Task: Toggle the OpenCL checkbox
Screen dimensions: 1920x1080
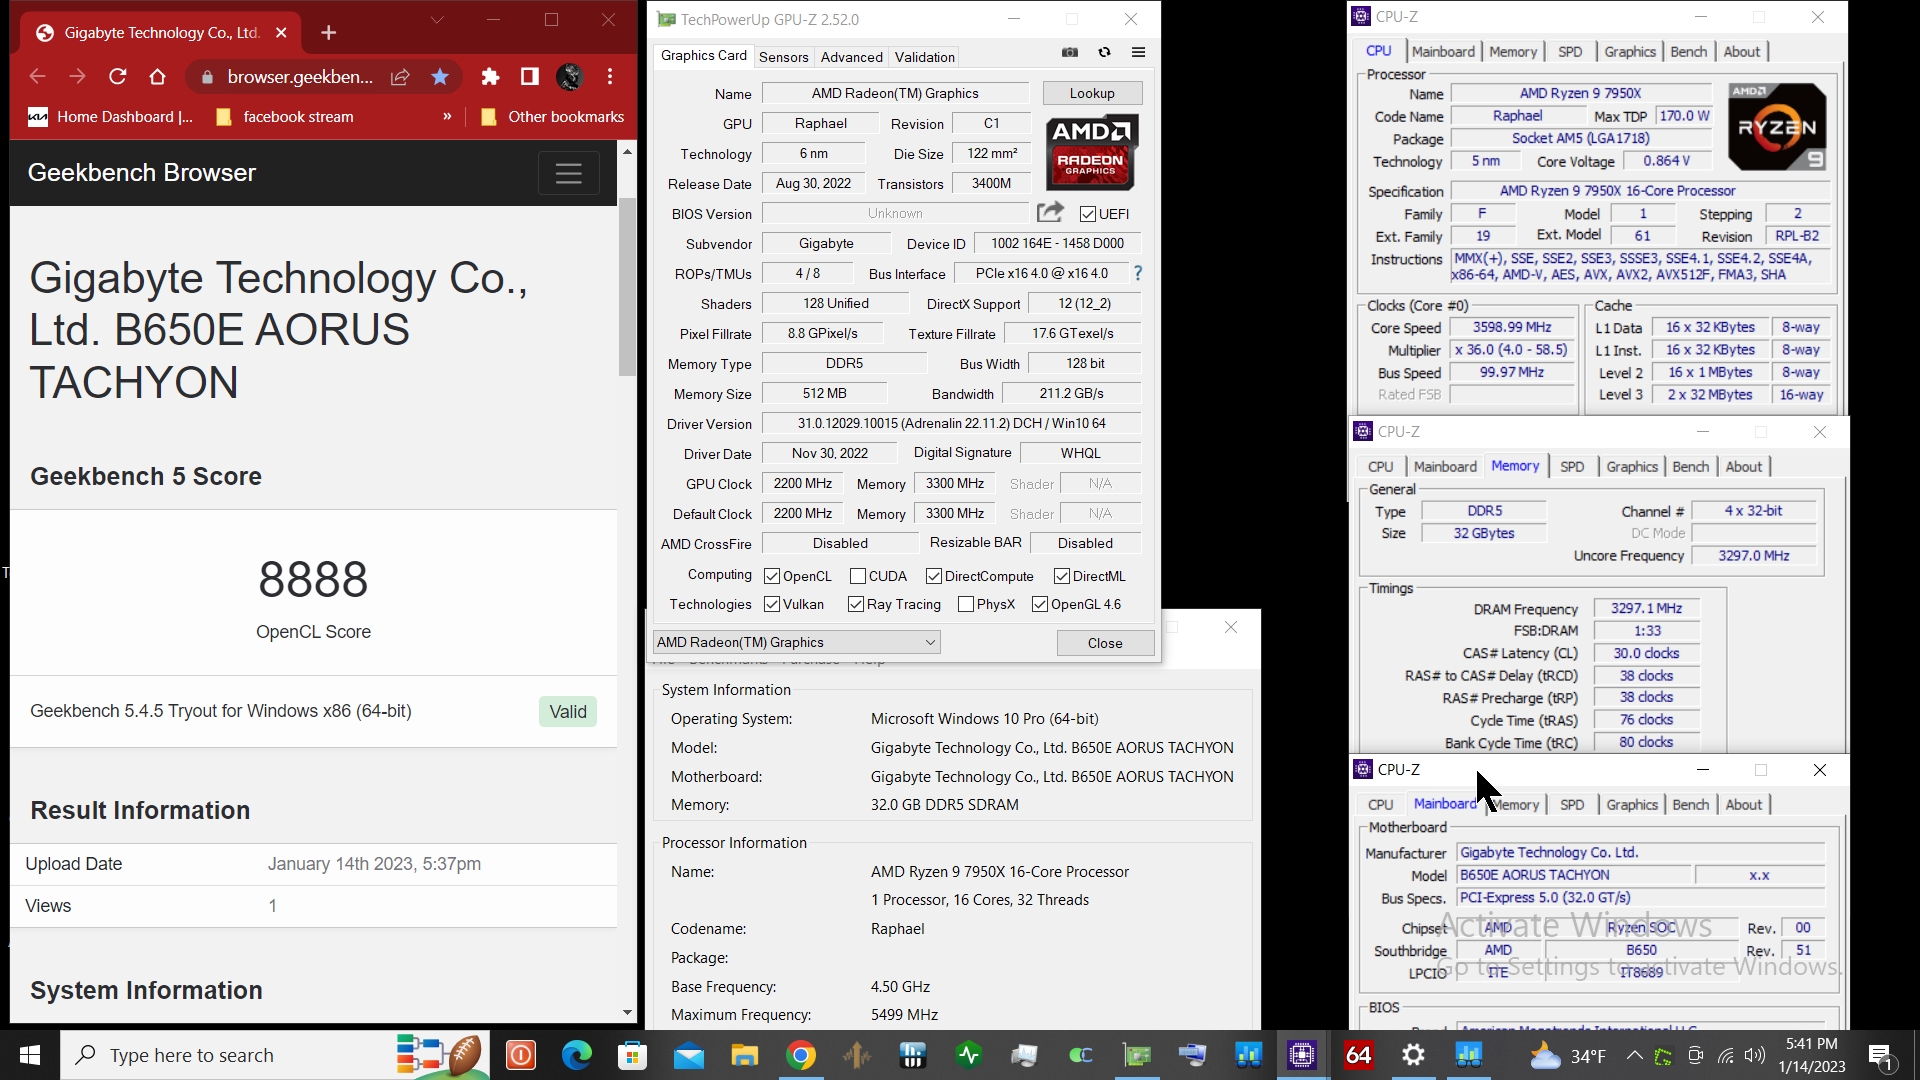Action: [x=772, y=576]
